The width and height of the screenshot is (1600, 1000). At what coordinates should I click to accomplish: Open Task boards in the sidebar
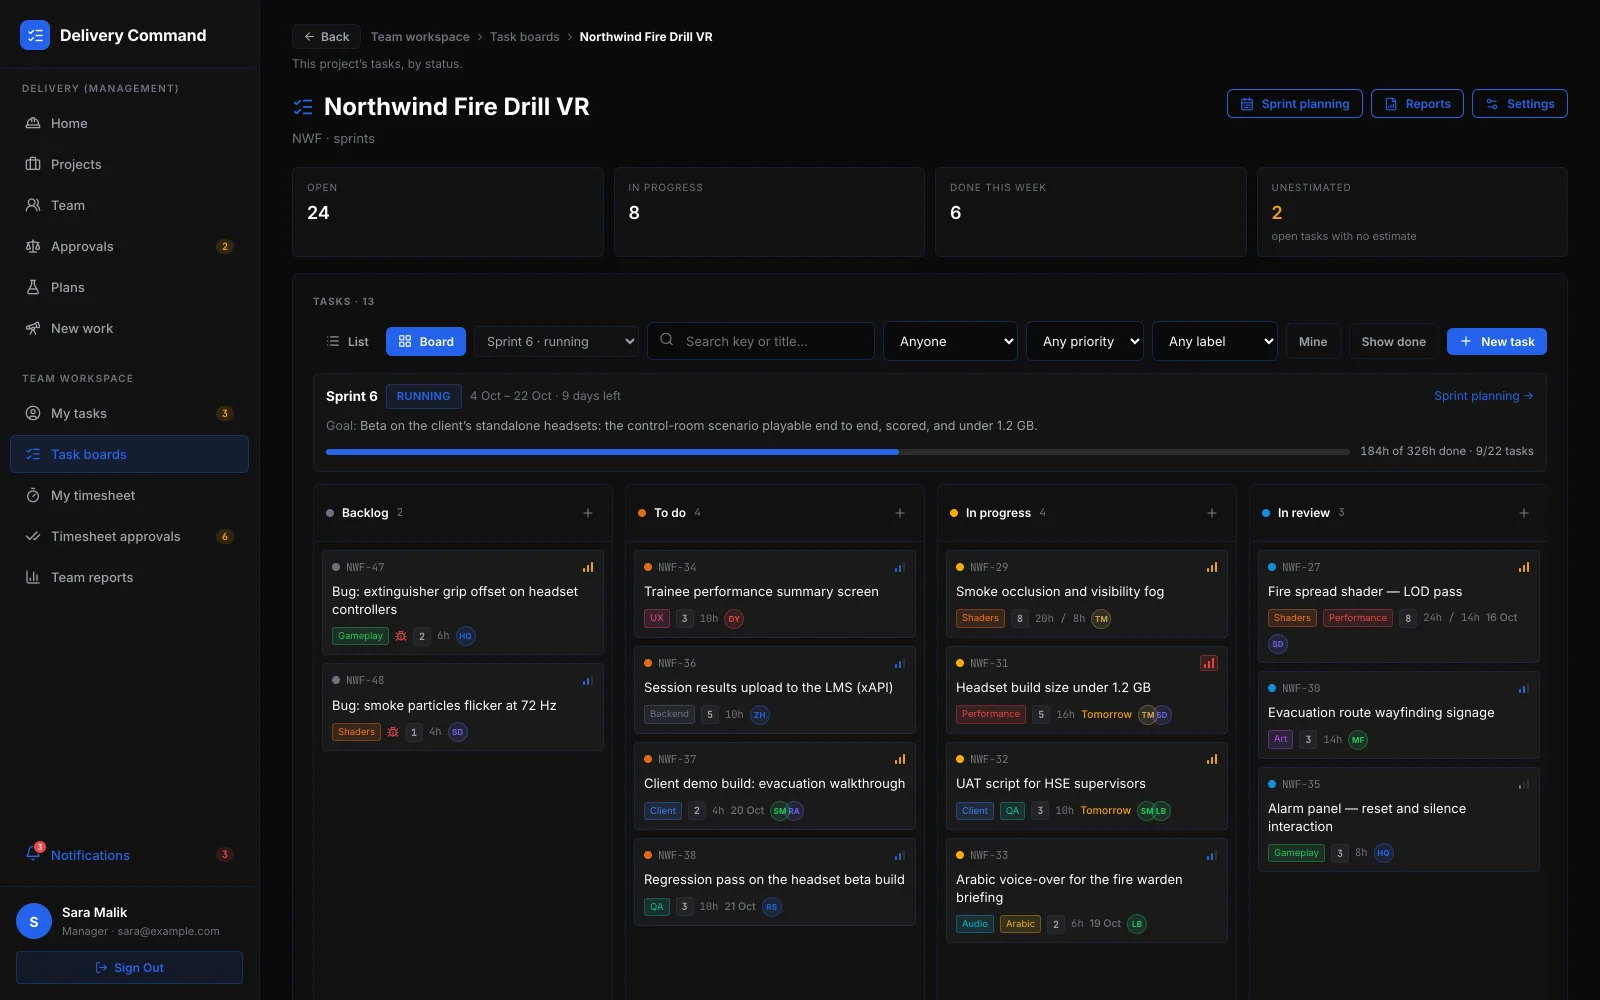pyautogui.click(x=129, y=454)
